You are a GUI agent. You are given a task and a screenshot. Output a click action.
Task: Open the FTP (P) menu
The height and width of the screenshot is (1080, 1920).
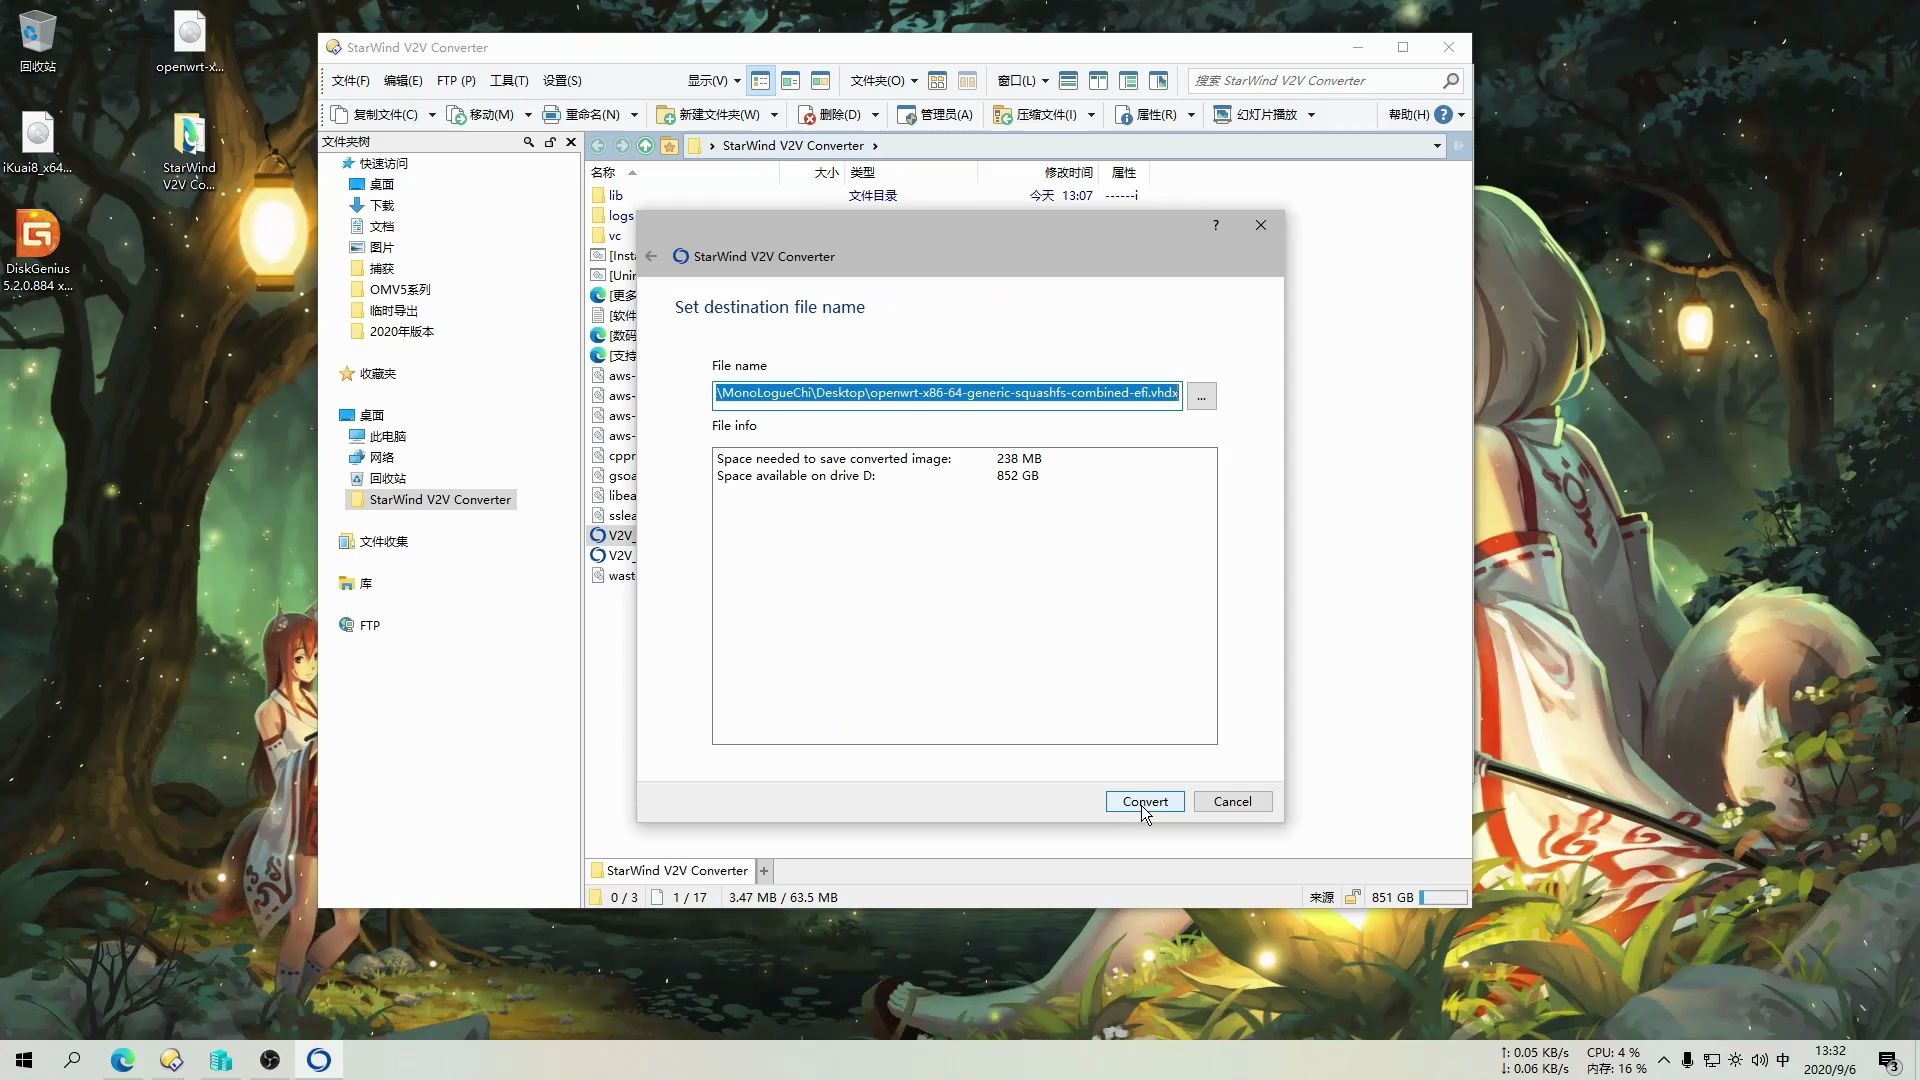coord(456,80)
